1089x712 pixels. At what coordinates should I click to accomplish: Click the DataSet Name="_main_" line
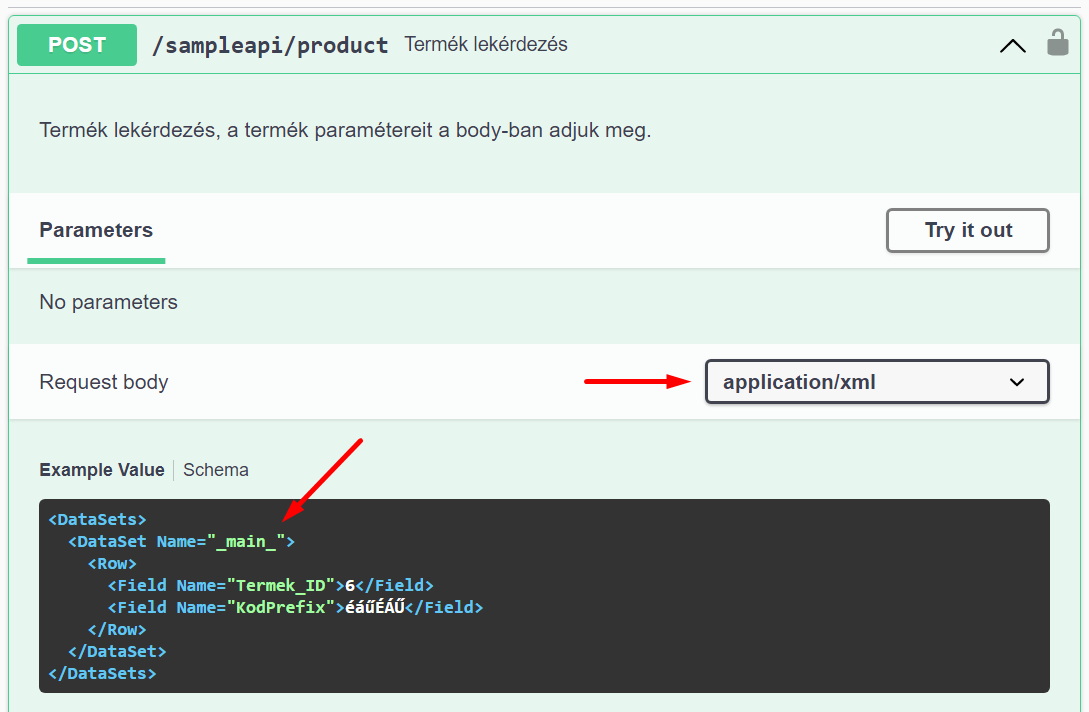(181, 542)
